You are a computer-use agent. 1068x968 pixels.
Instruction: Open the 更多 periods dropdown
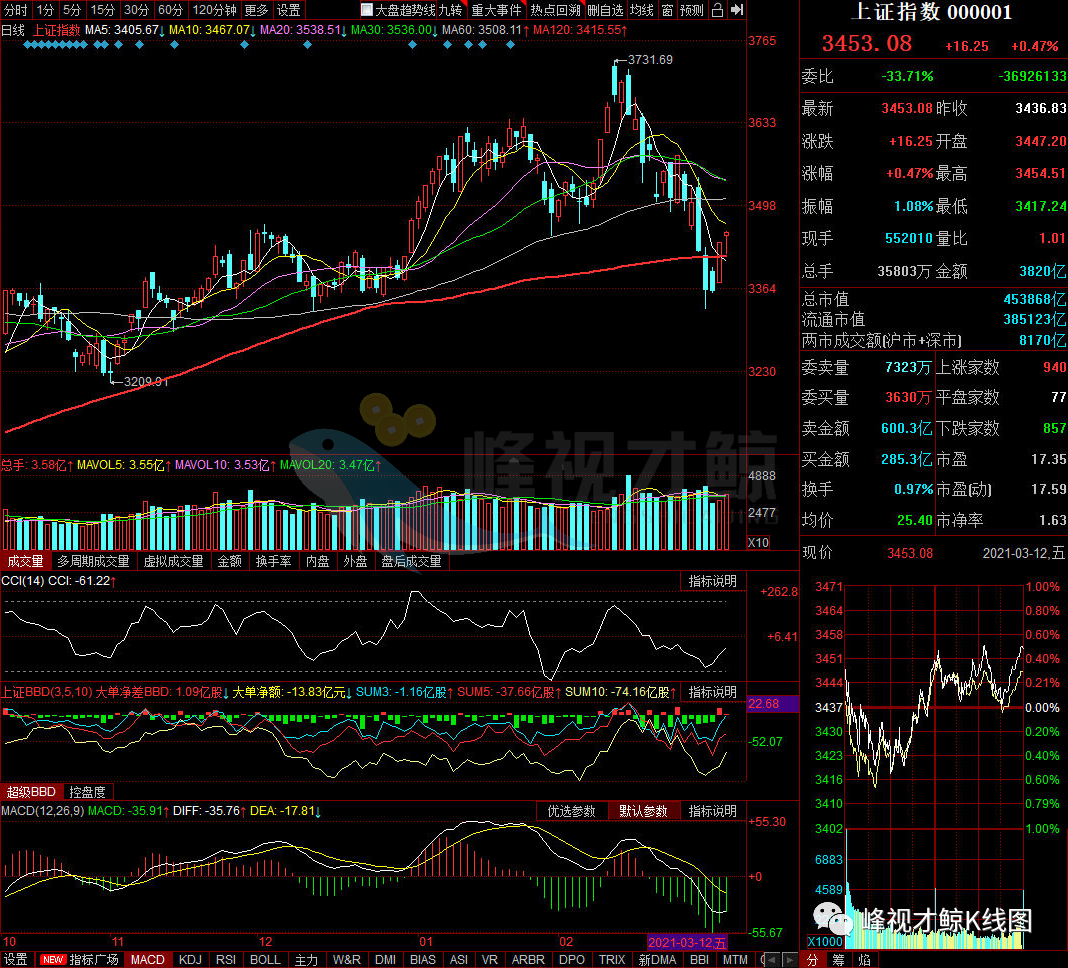click(x=256, y=10)
